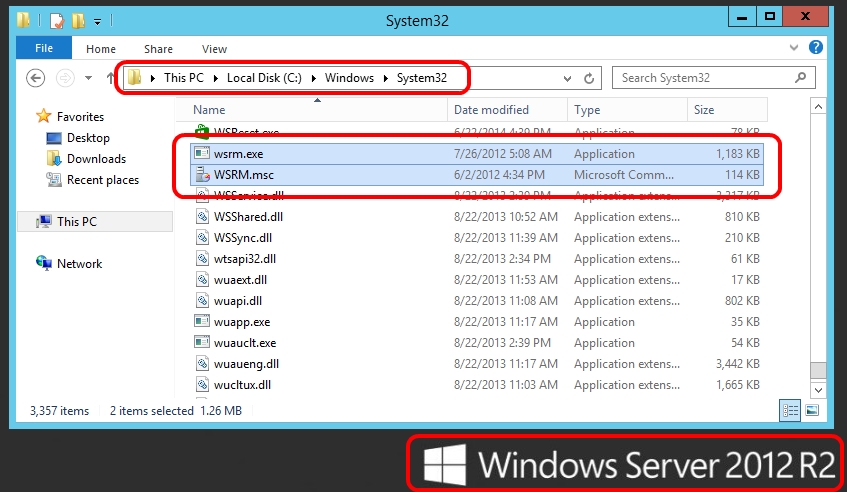This screenshot has height=492, width=847.
Task: Open Downloads in navigation pane
Action: [x=96, y=159]
